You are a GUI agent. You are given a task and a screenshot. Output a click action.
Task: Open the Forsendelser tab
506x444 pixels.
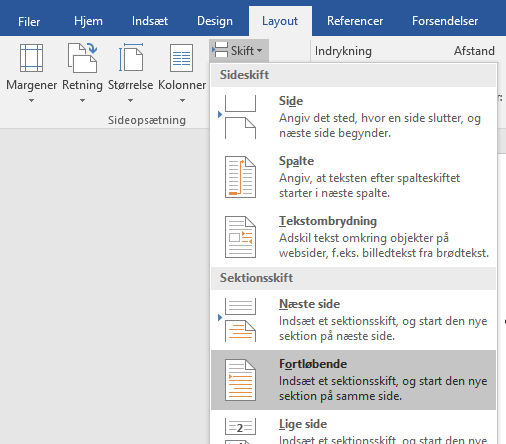point(445,21)
